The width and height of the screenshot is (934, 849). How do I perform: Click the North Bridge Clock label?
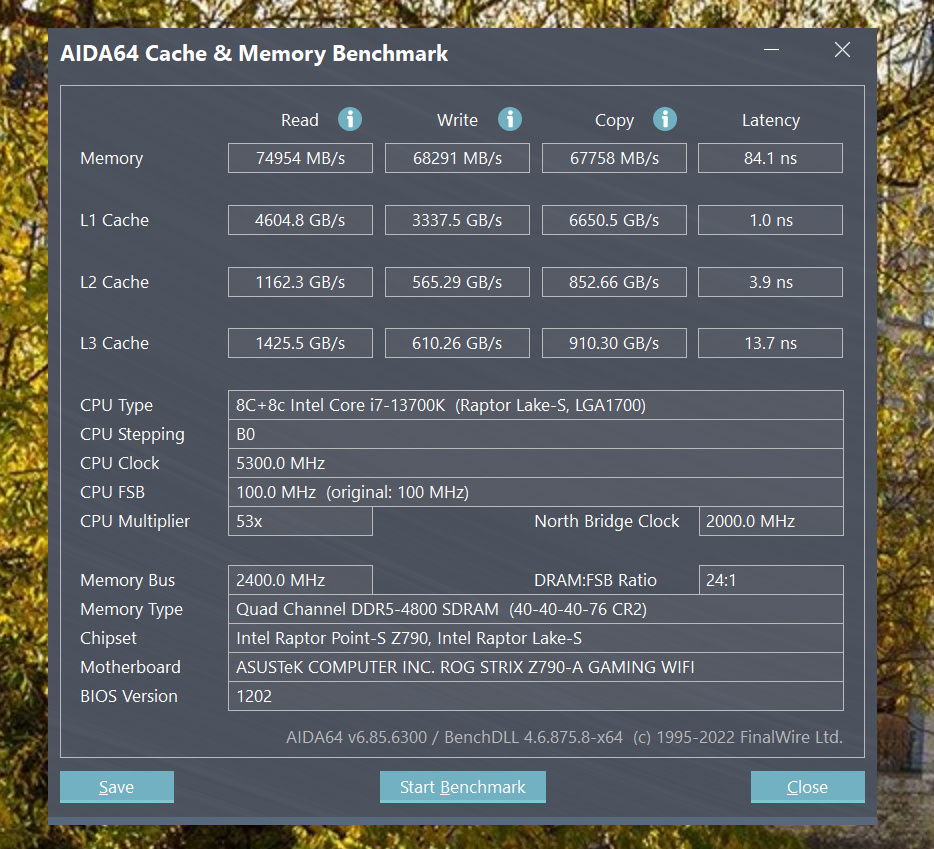pos(606,521)
